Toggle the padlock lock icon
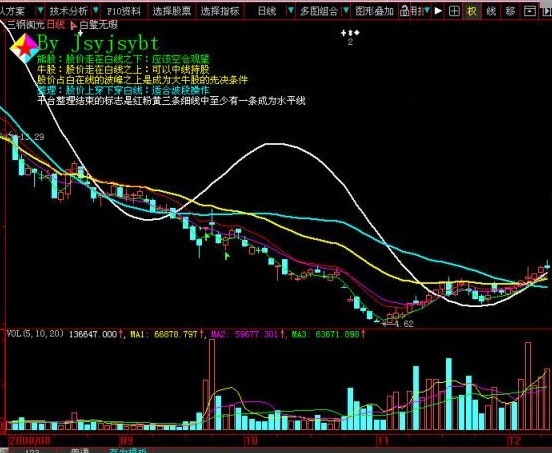Image resolution: width=552 pixels, height=453 pixels. (404, 11)
